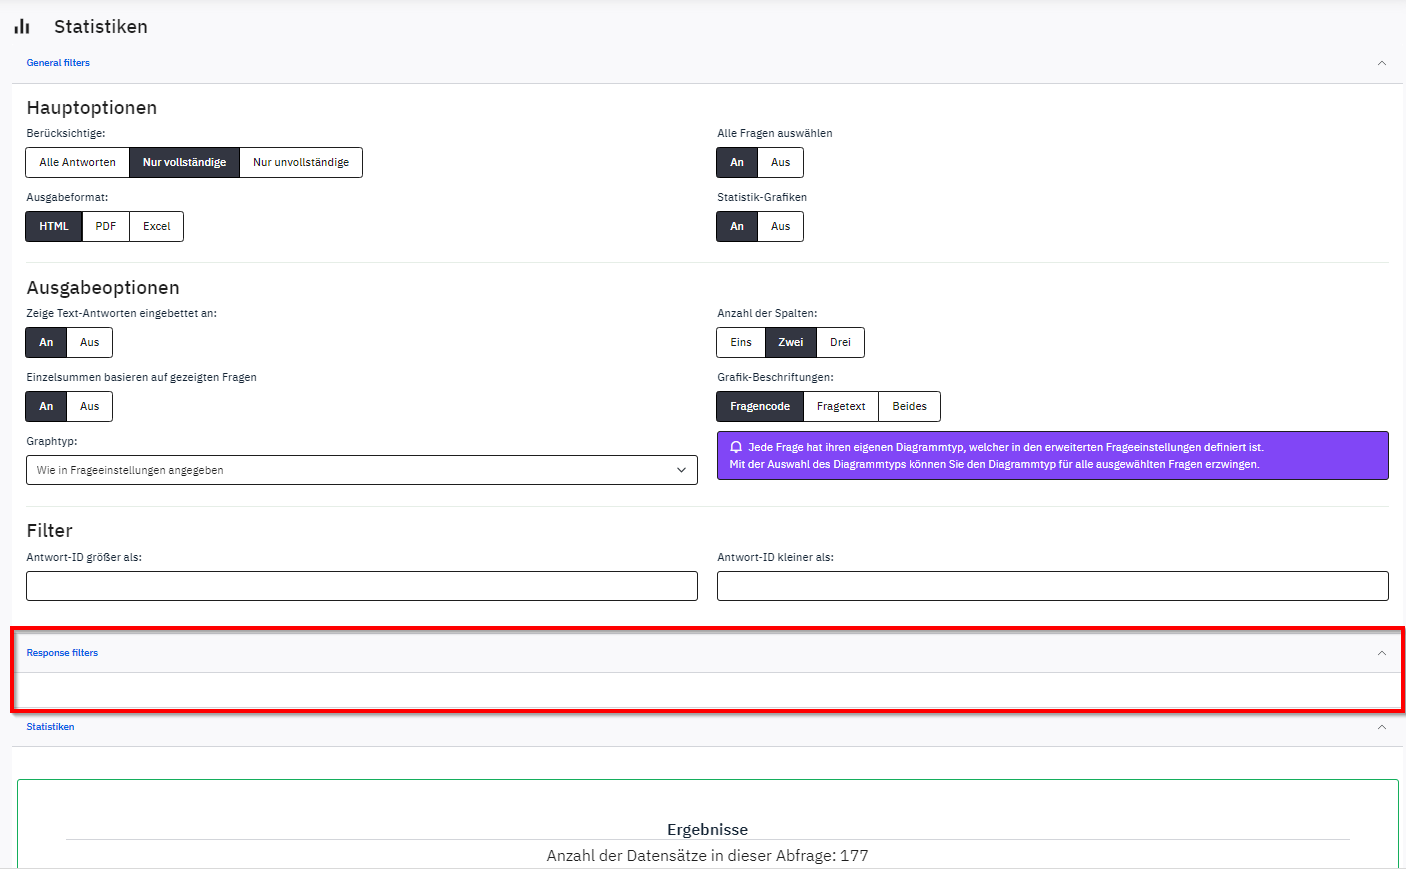Disable Statistik-Grafiken with Aus
1406x869 pixels.
[780, 226]
